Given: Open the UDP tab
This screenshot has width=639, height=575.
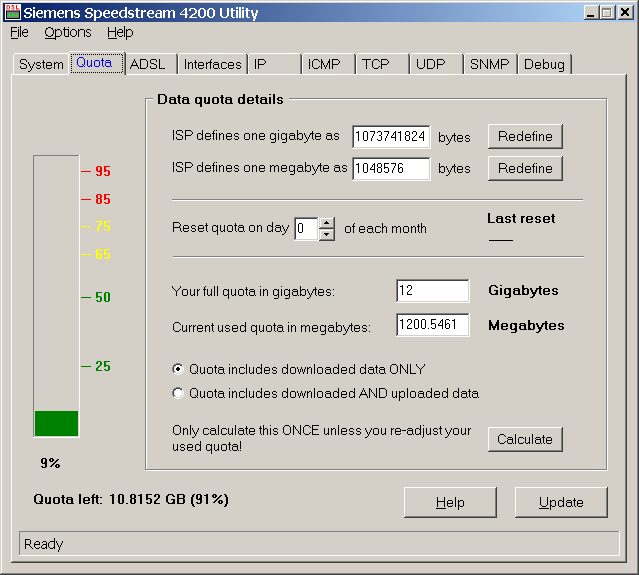Looking at the screenshot, I should (436, 64).
